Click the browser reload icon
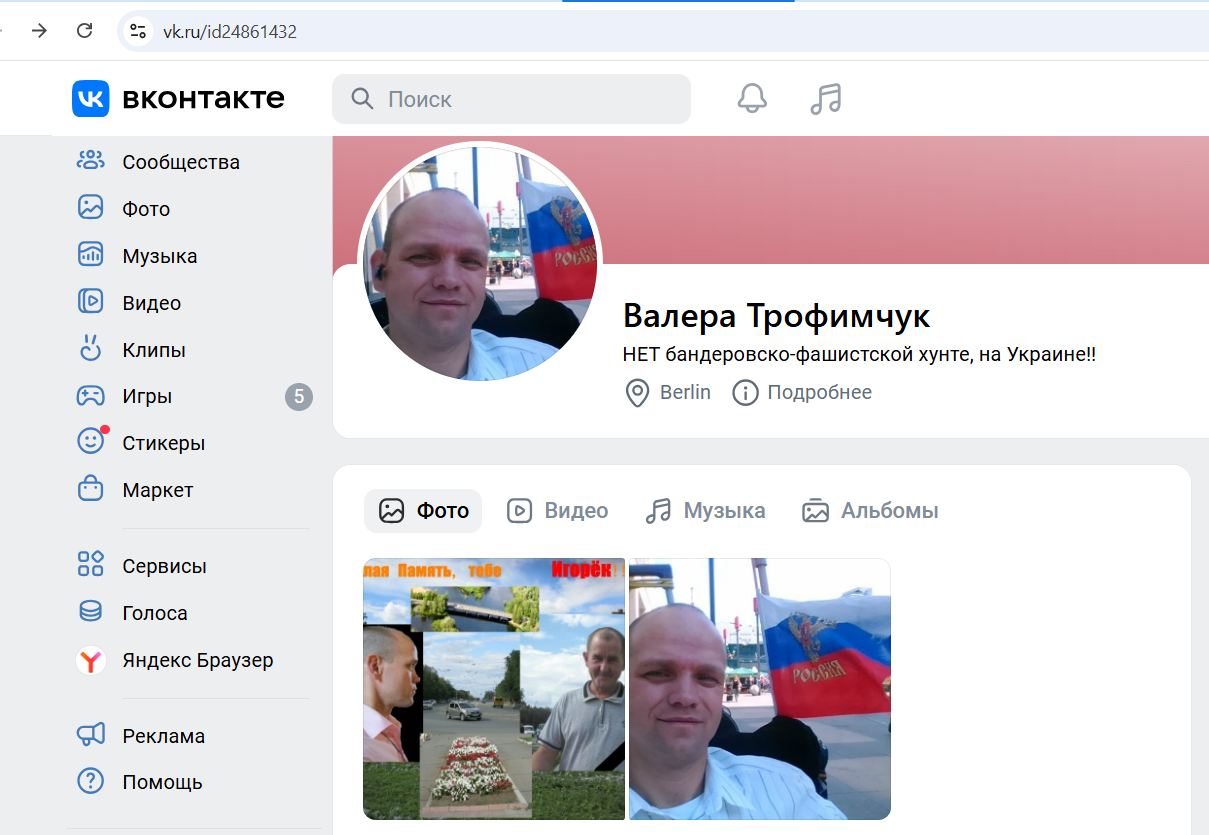This screenshot has width=1209, height=835. pos(85,31)
